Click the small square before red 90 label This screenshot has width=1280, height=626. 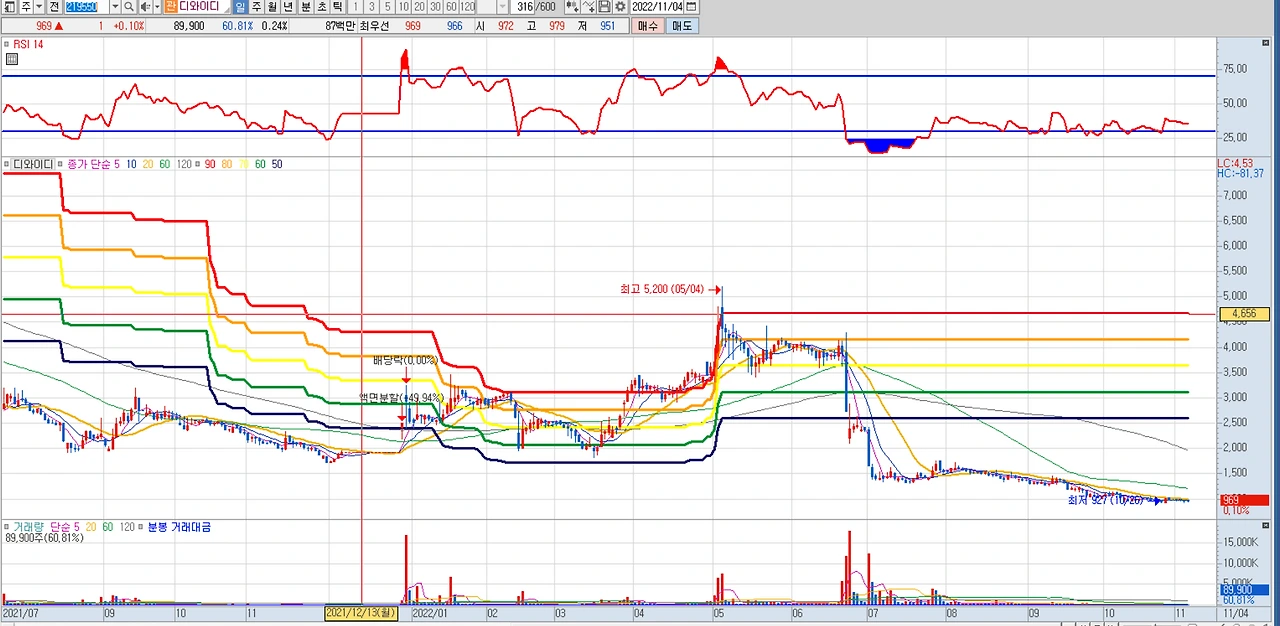tap(197, 164)
